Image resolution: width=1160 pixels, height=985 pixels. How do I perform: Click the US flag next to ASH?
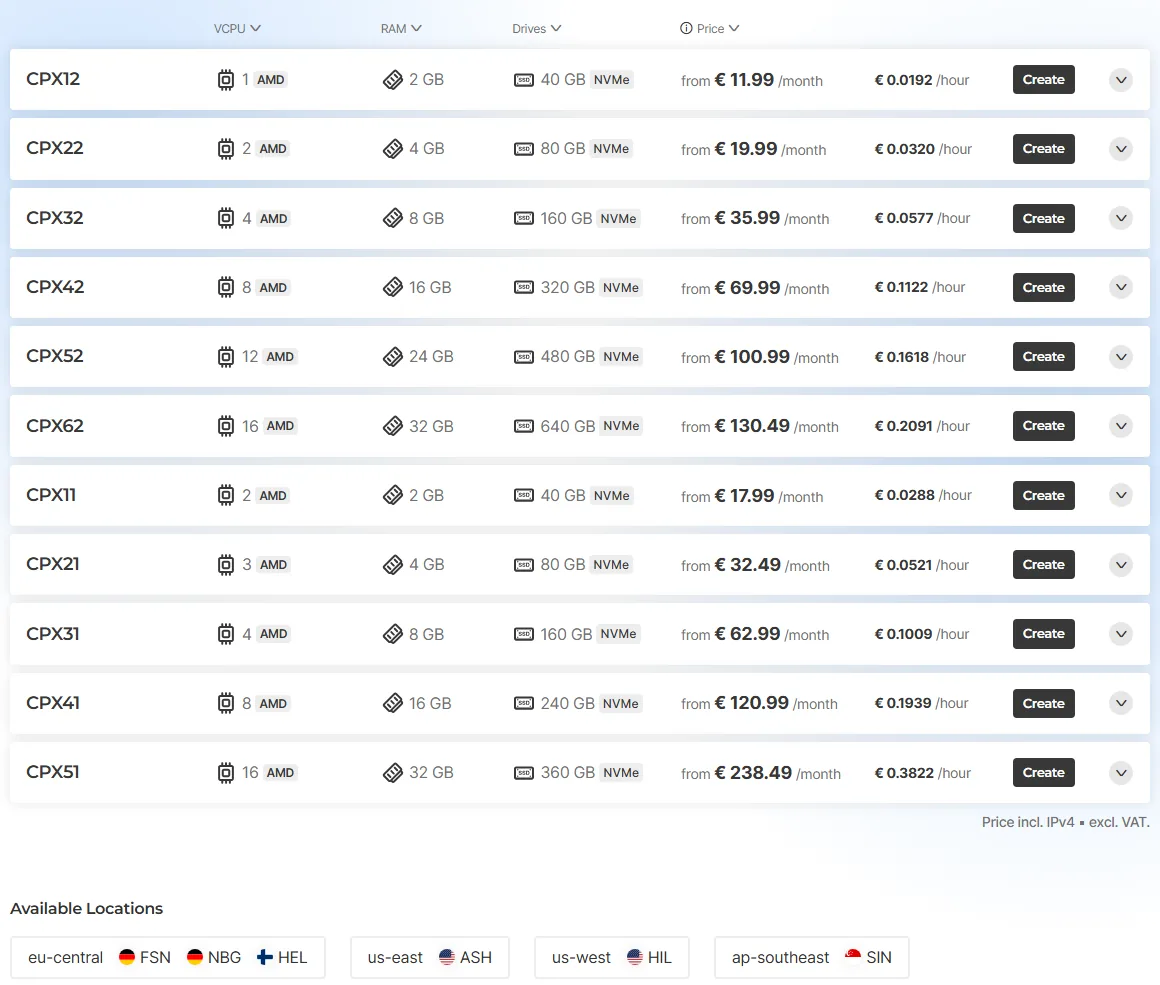point(447,957)
